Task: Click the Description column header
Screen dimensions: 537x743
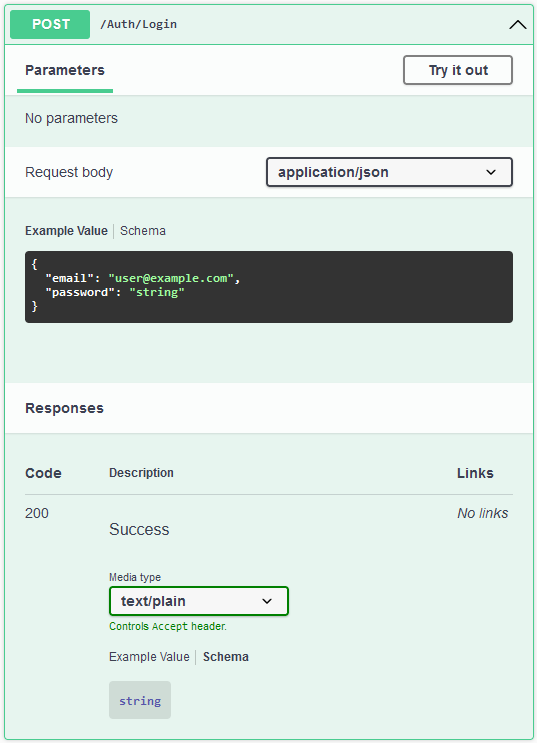Action: (141, 473)
